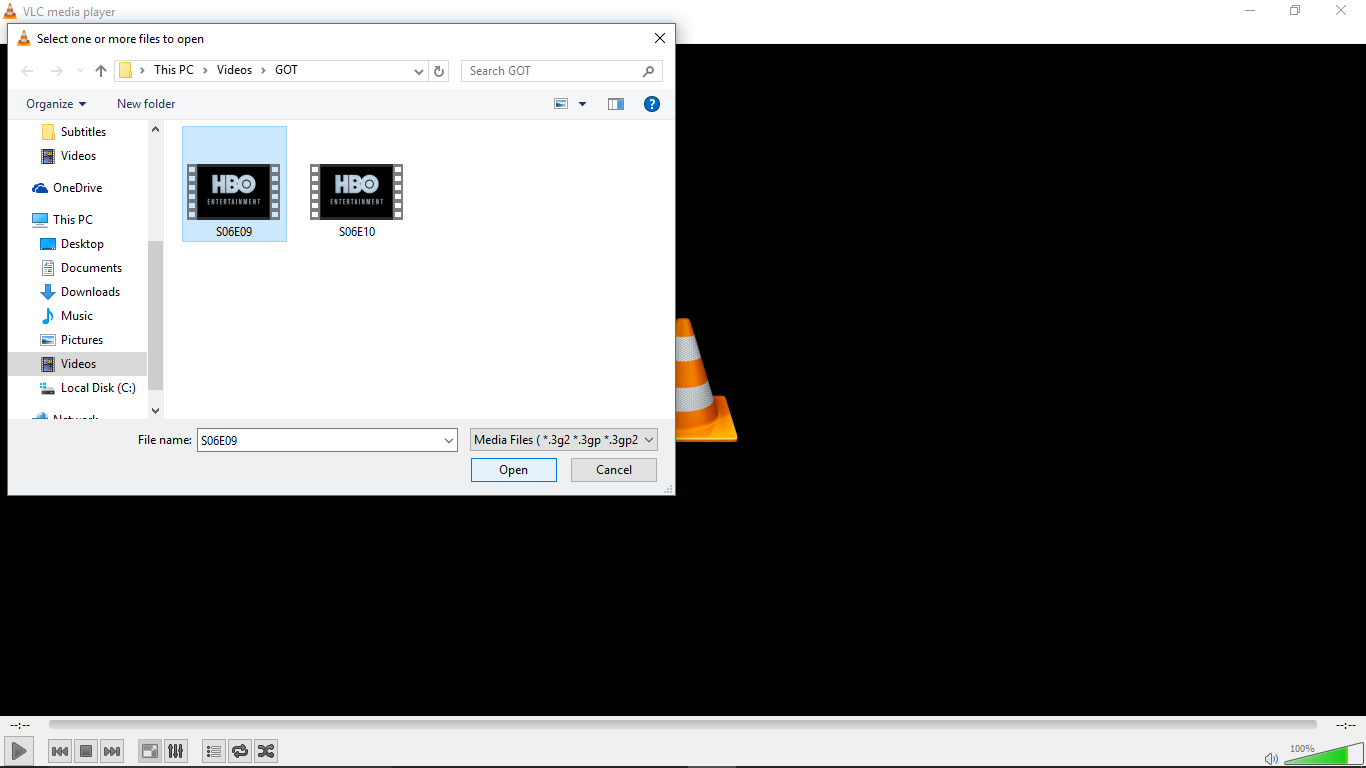Click New folder button
The height and width of the screenshot is (768, 1366).
[146, 104]
